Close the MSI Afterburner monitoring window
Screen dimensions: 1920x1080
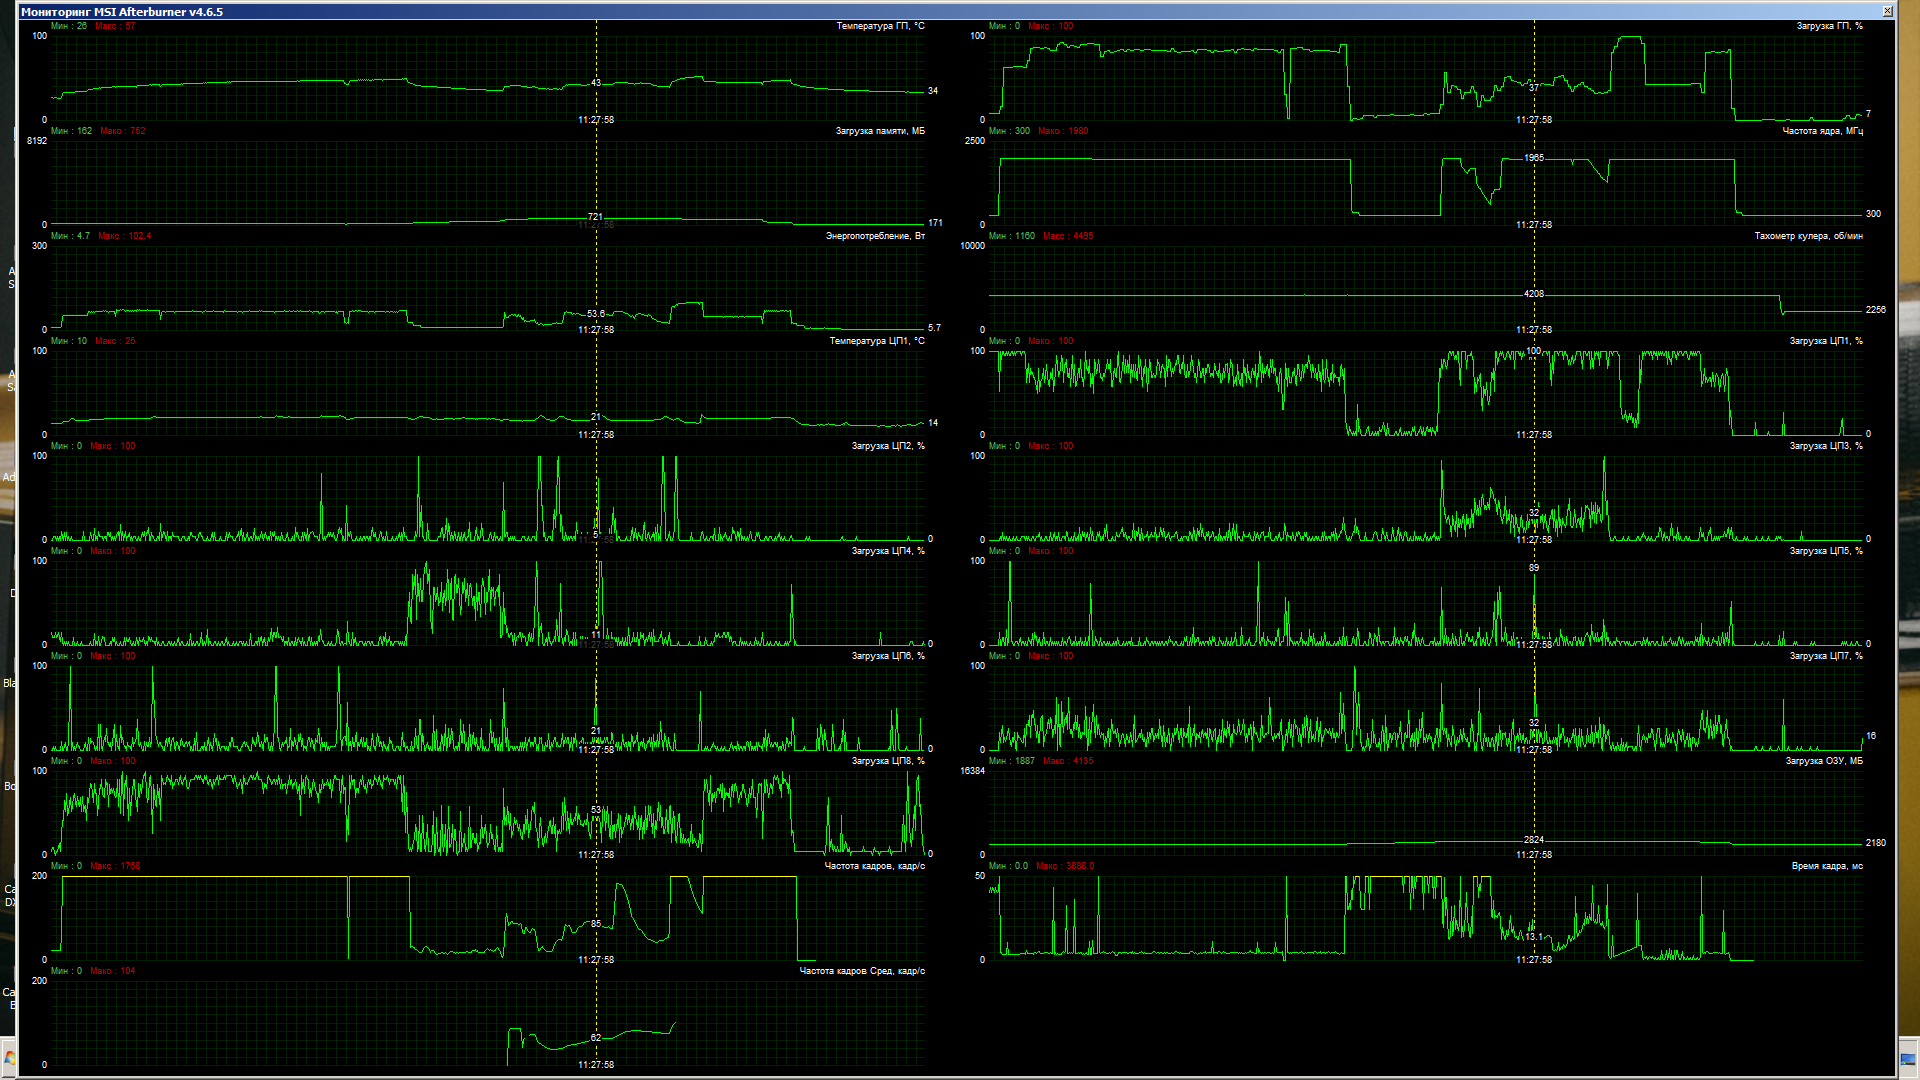point(1887,11)
